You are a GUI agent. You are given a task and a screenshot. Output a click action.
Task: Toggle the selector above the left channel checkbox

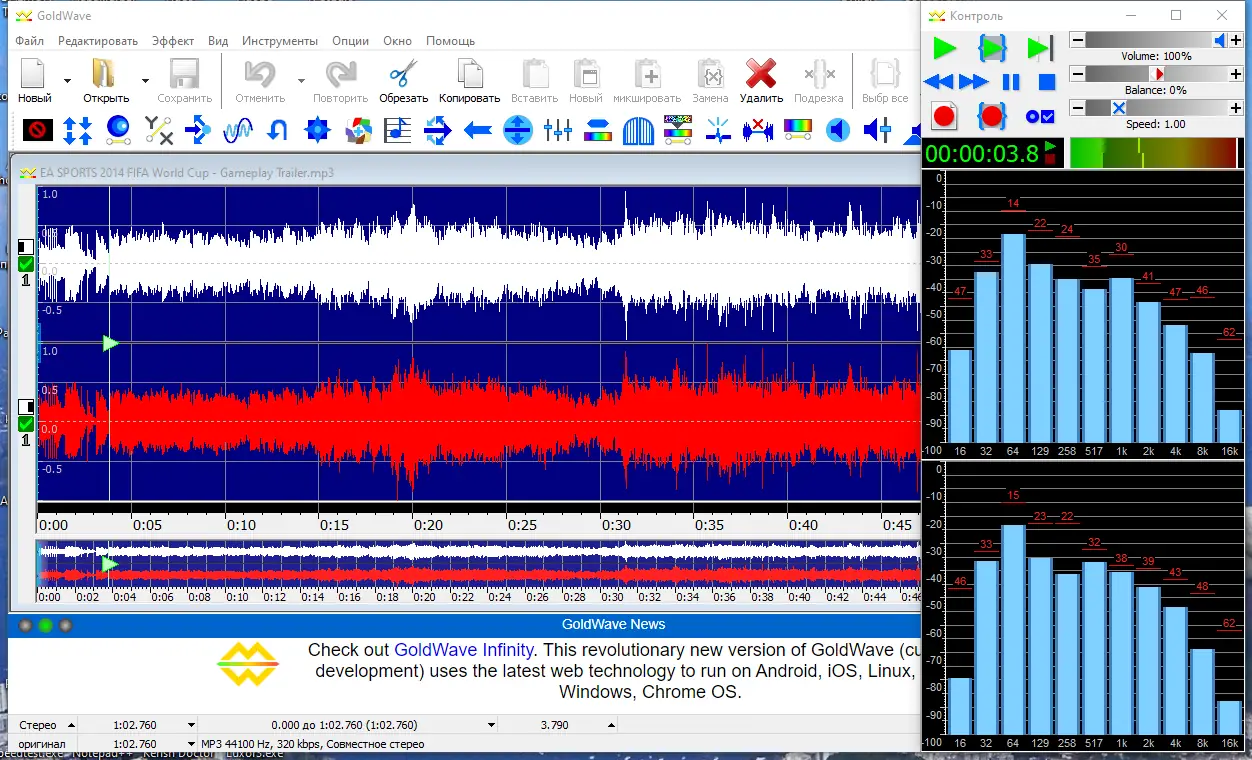click(26, 247)
